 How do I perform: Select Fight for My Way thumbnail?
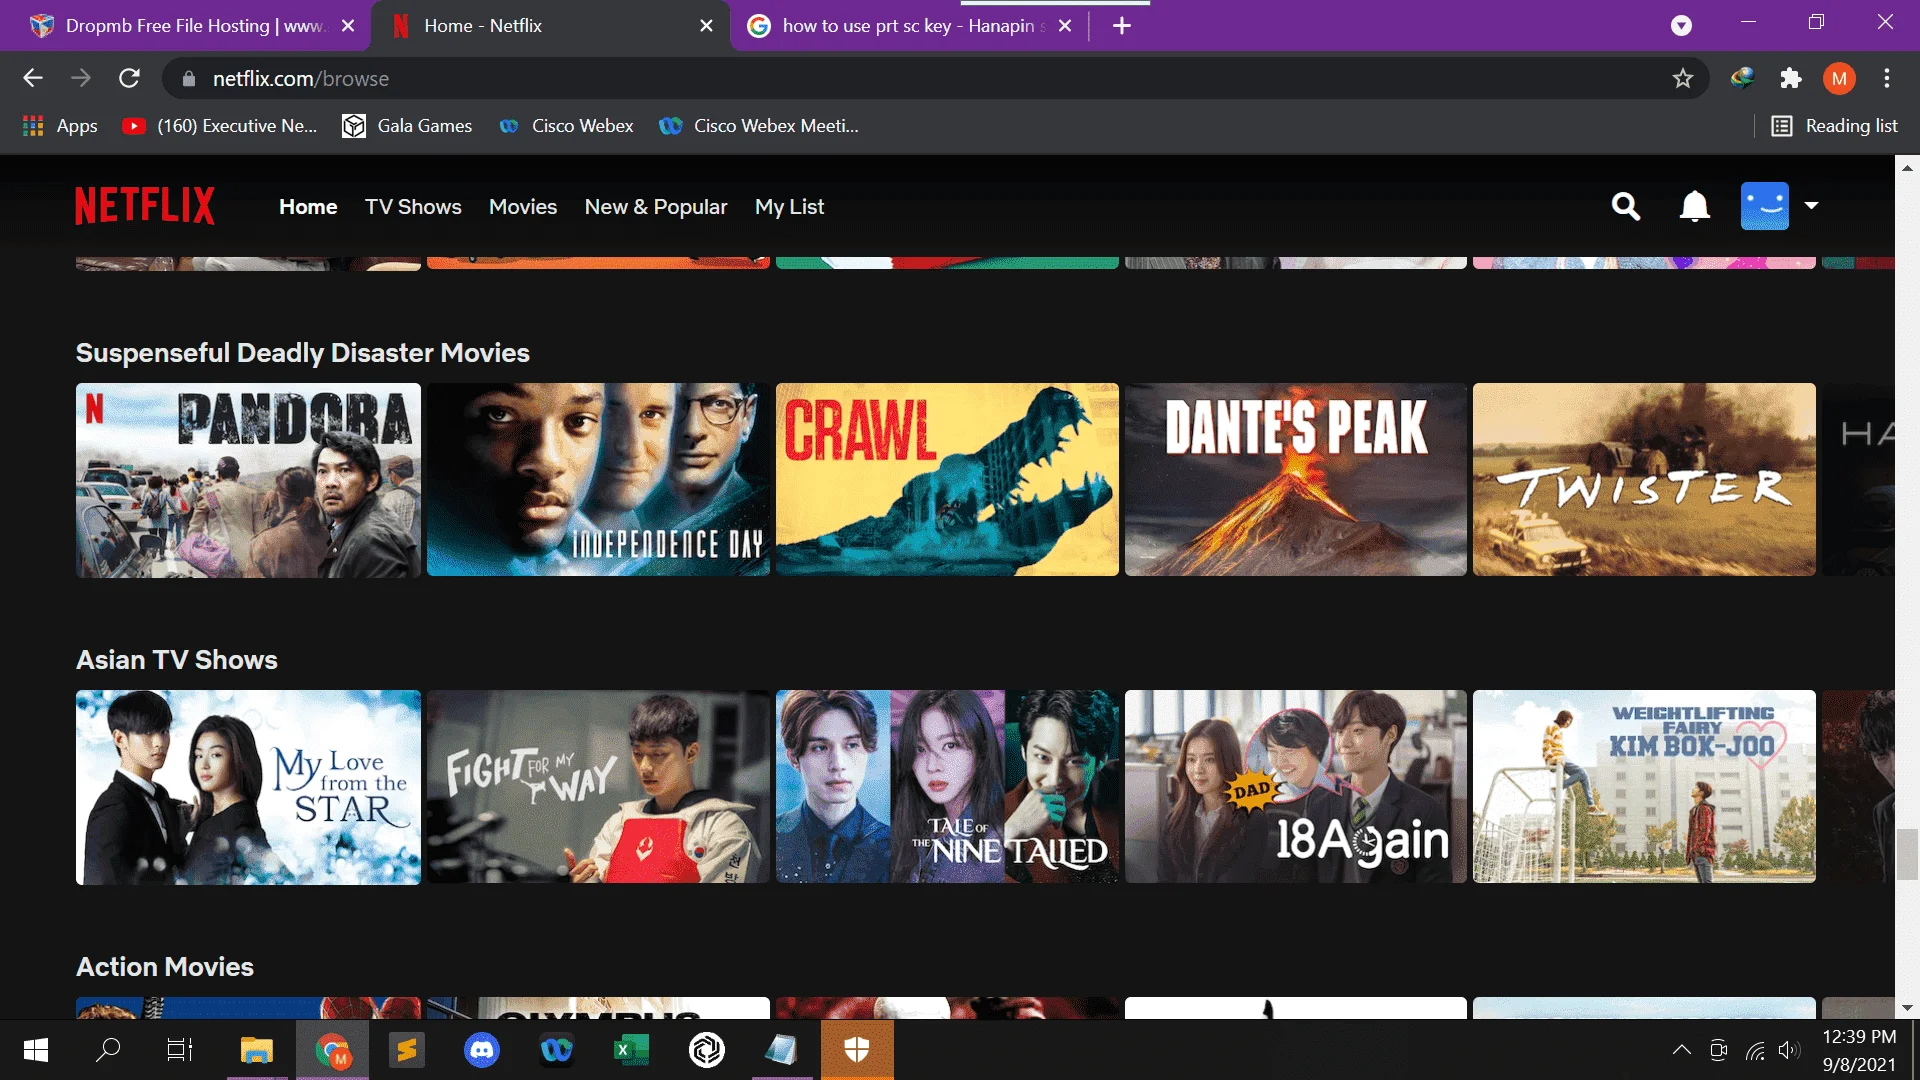pyautogui.click(x=598, y=787)
